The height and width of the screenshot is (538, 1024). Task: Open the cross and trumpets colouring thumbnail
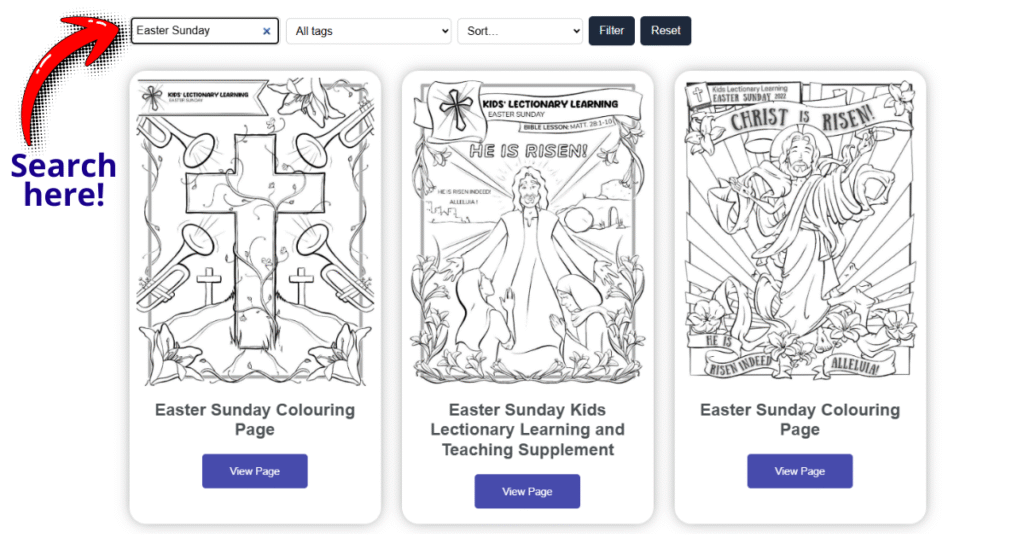coord(255,231)
